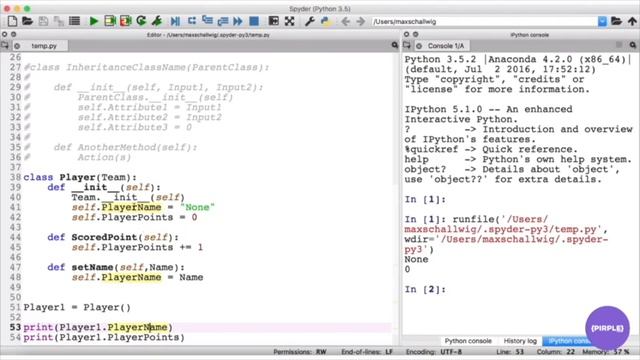
Task: Click the End-of-lines: LF status entry
Action: [367, 352]
